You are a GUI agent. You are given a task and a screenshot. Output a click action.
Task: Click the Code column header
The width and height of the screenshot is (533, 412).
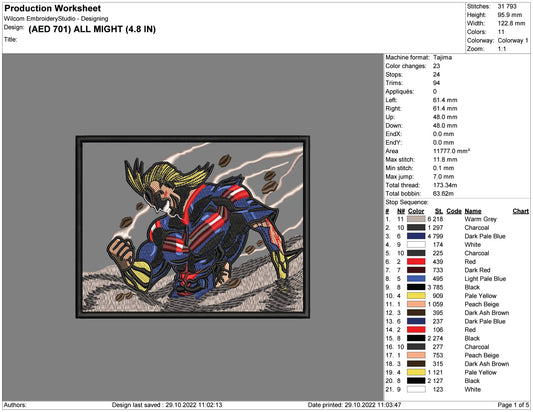454,211
